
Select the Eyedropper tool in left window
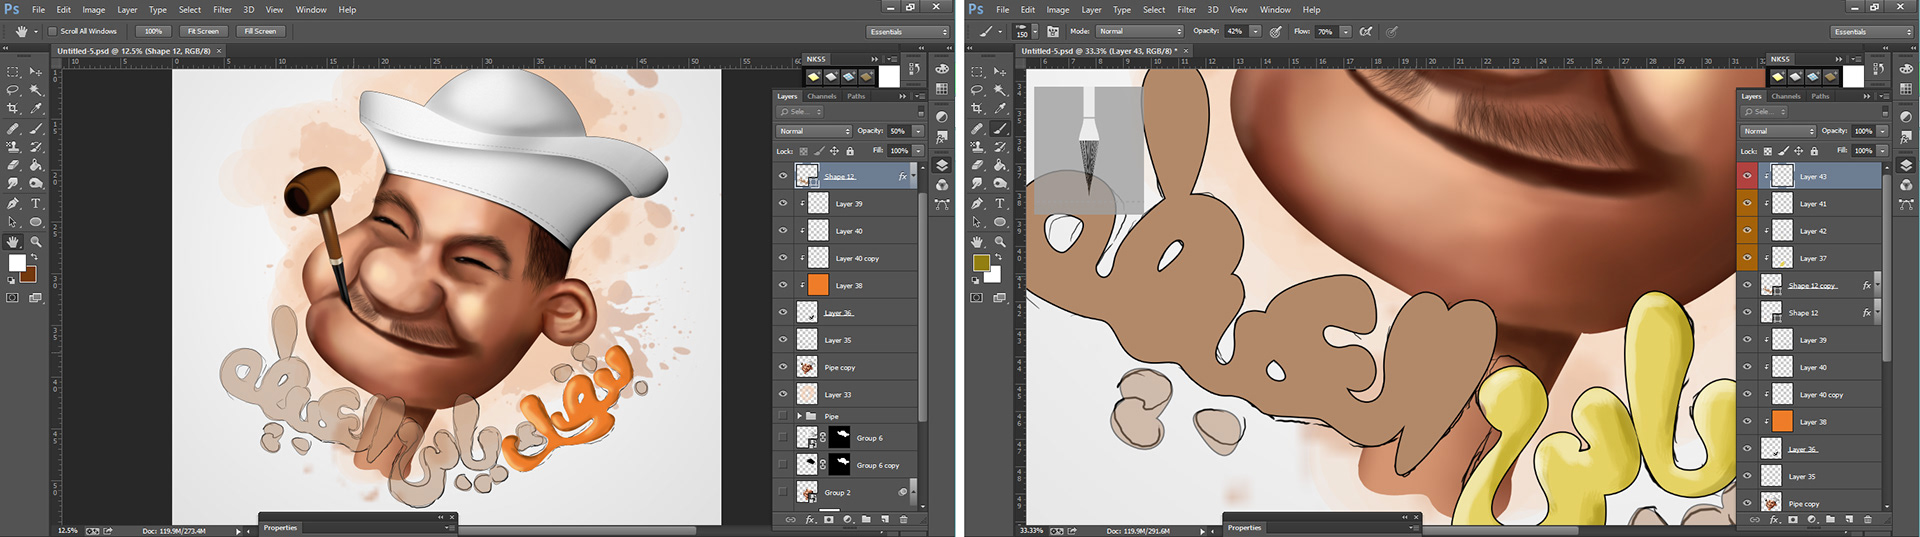[36, 108]
